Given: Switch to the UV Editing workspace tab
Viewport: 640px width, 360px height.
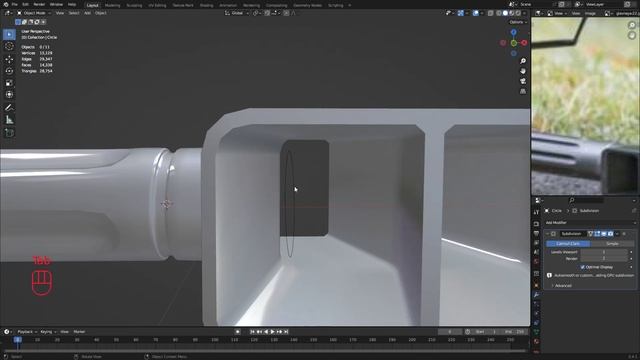Looking at the screenshot, I should (157, 5).
